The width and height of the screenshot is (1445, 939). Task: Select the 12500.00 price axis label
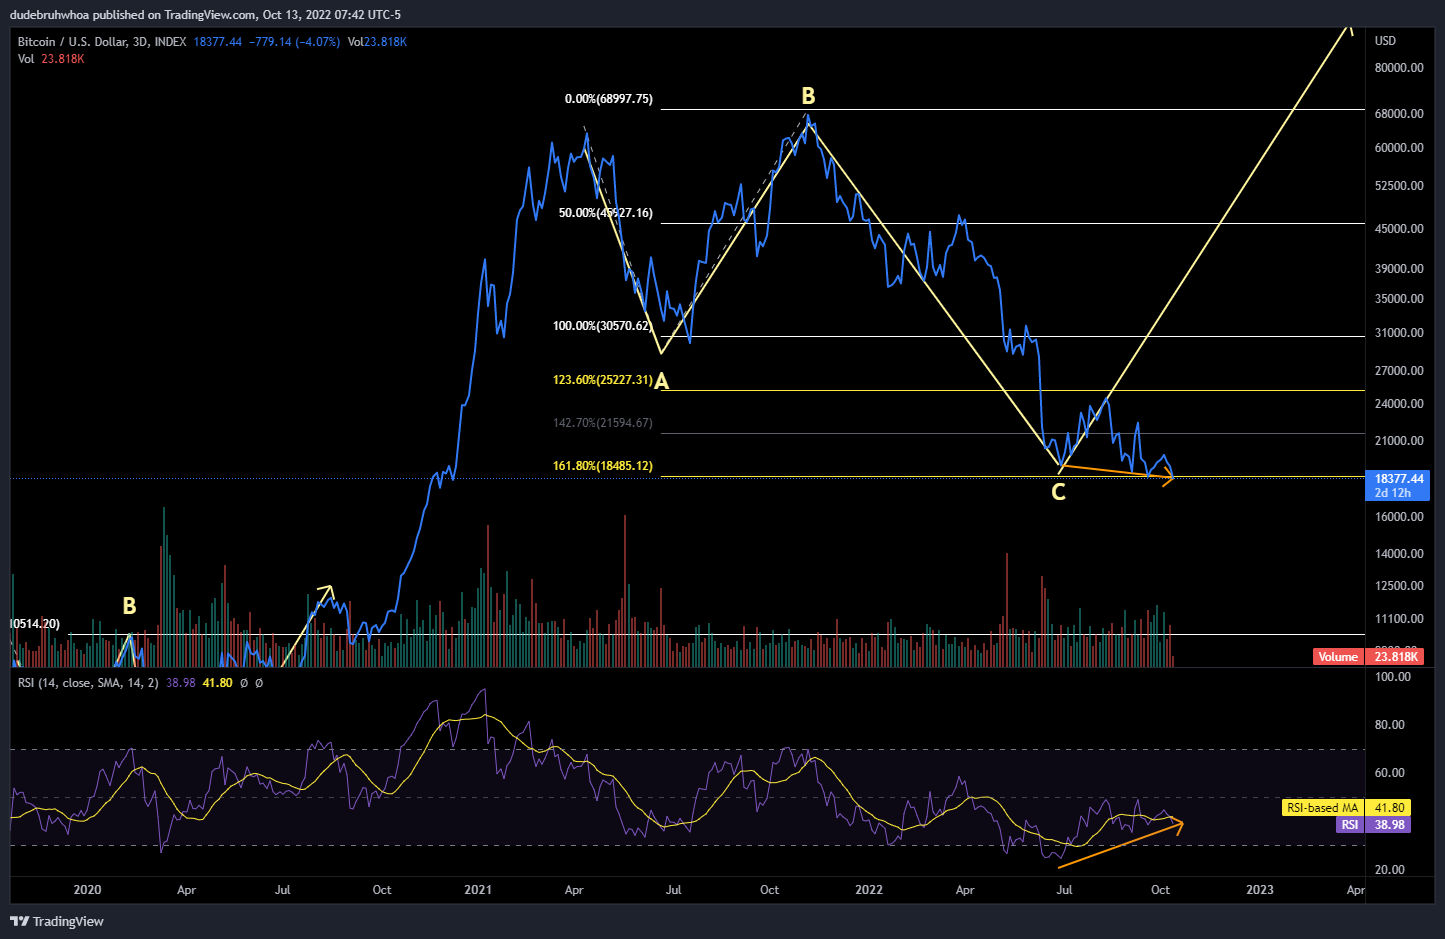(1399, 586)
